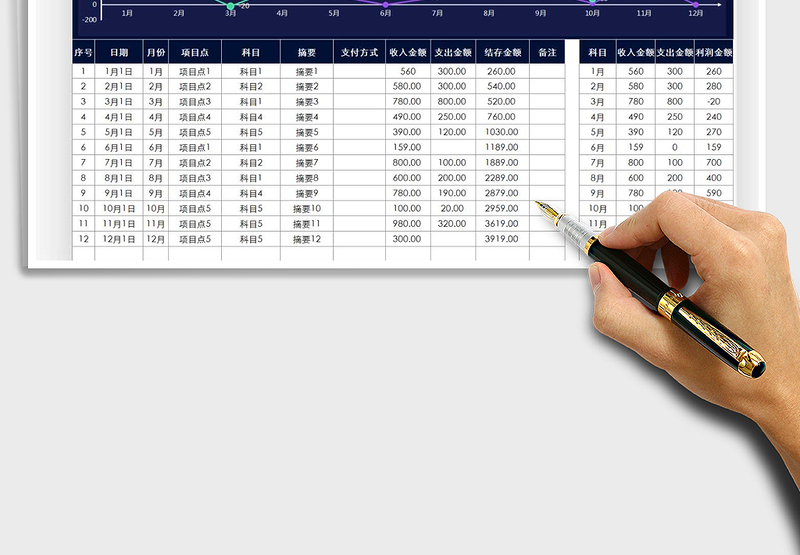This screenshot has width=800, height=555.
Task: Select the 980.00 income cell
Action: coord(407,224)
